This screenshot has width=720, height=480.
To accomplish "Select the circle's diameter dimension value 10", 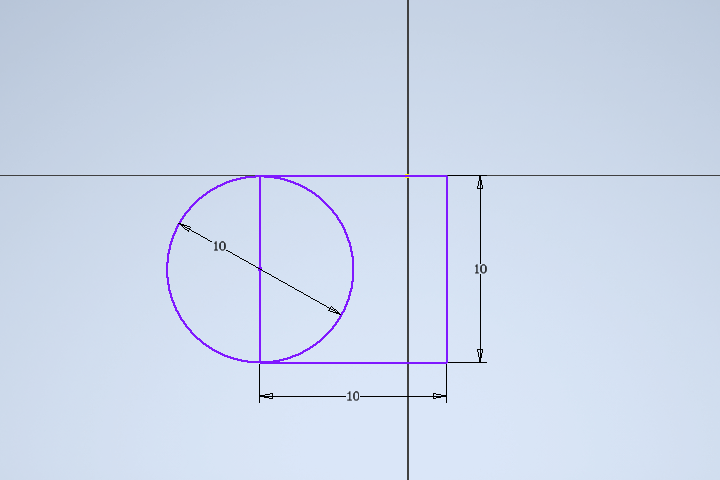I will [219, 246].
